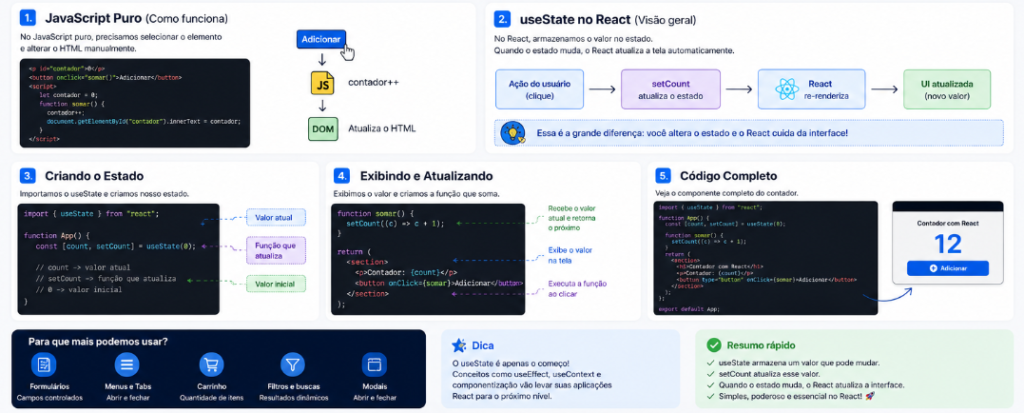The width and height of the screenshot is (1024, 413).
Task: Click the Função que atualiza label
Action: (x=274, y=250)
